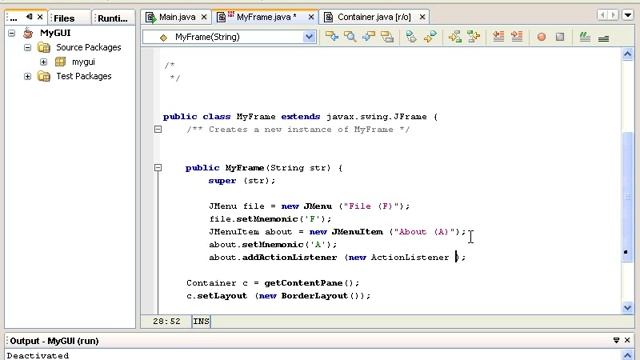The width and height of the screenshot is (640, 360).
Task: Open the MyFrame(String) members dropdown arrow
Action: tap(309, 37)
